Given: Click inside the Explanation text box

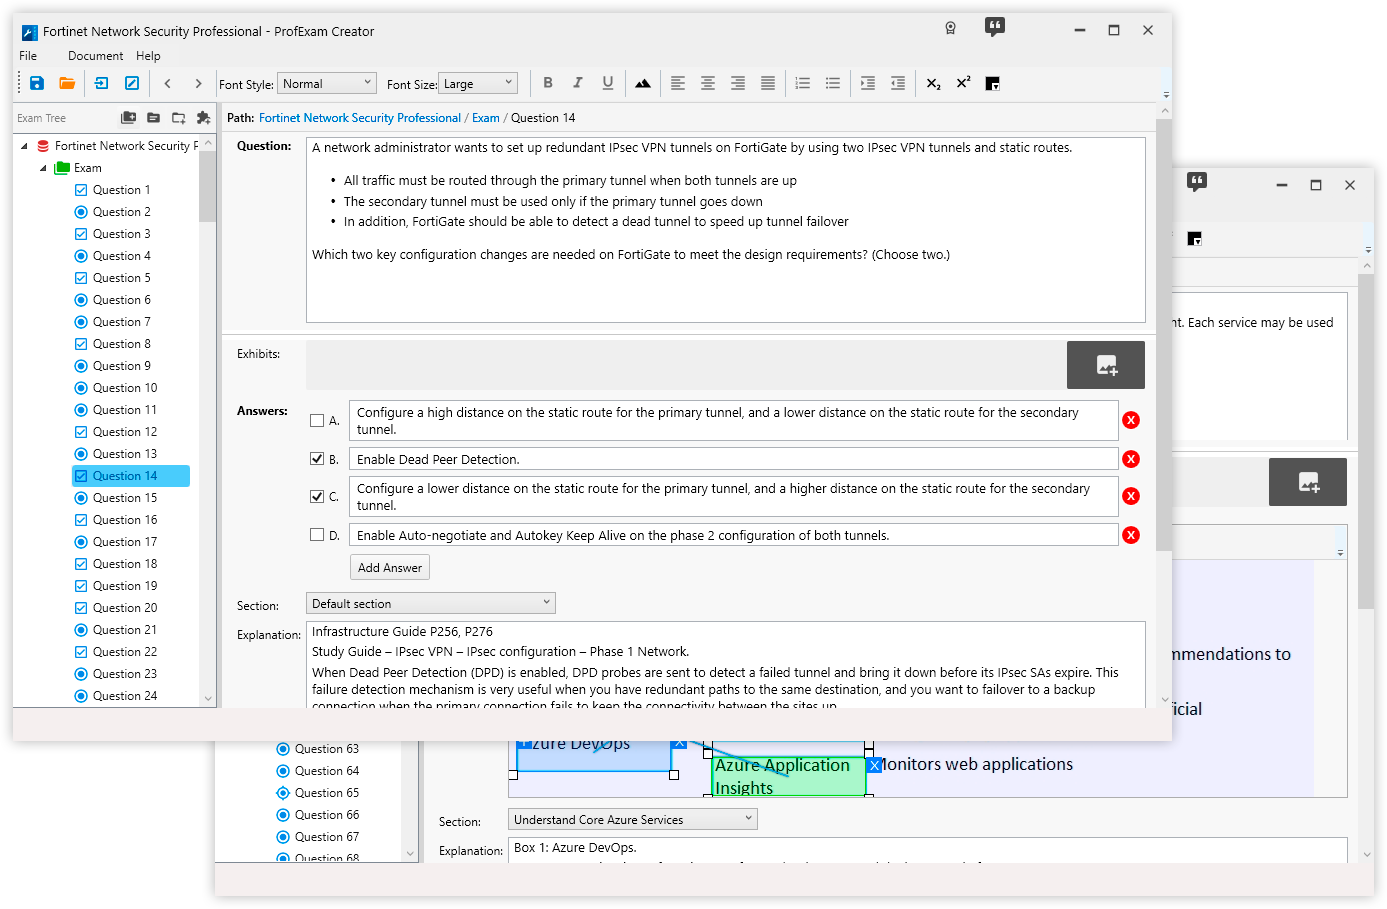Looking at the screenshot, I should tap(725, 665).
